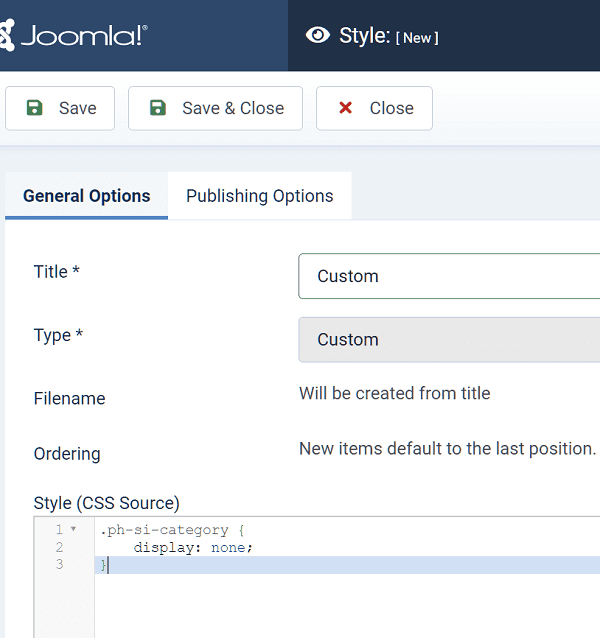Click the disabled Type field

point(450,340)
